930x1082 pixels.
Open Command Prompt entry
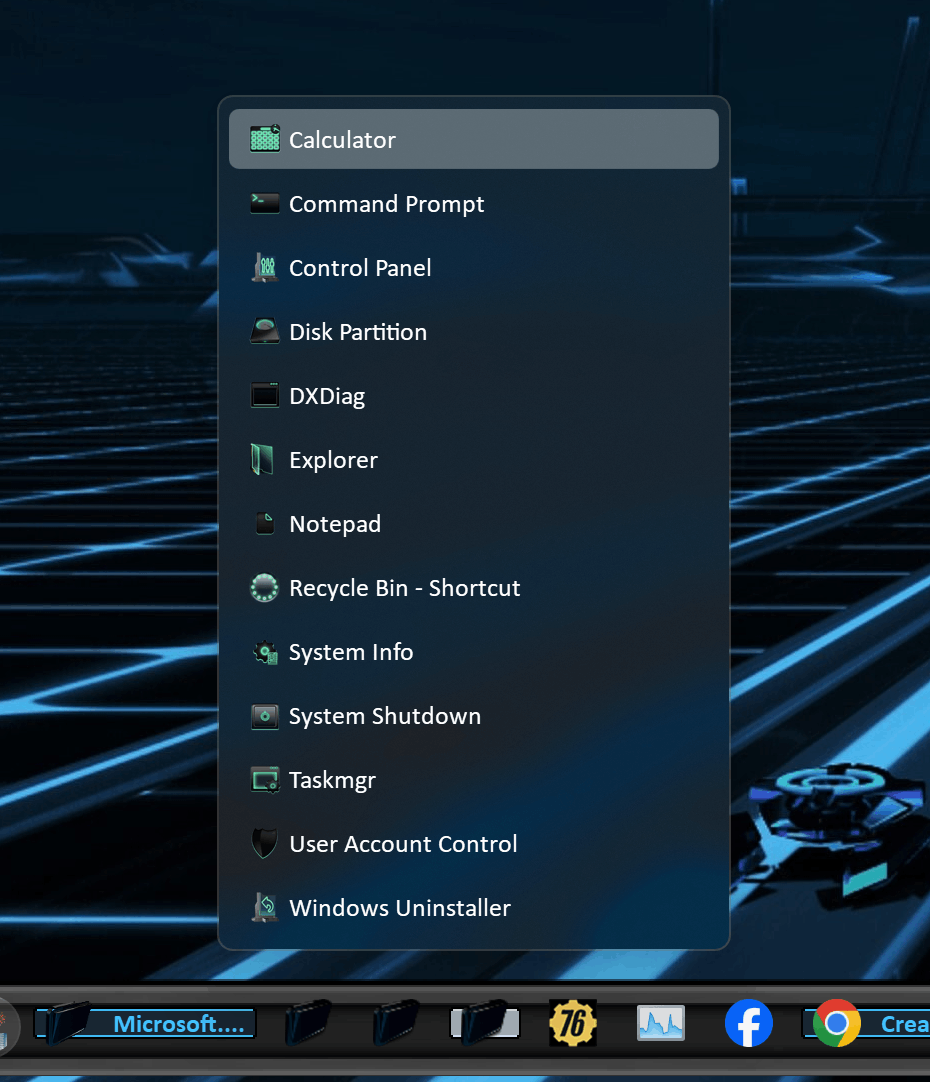point(473,204)
